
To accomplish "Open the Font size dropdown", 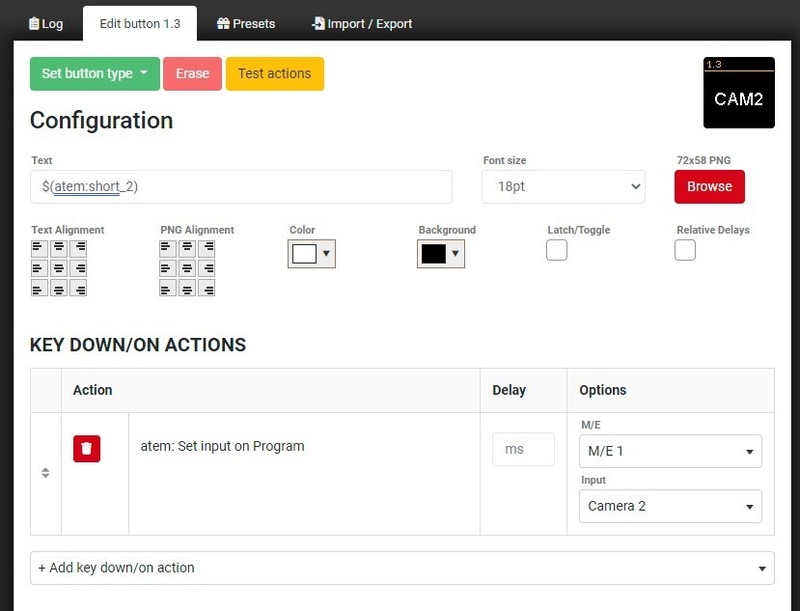I will (563, 187).
